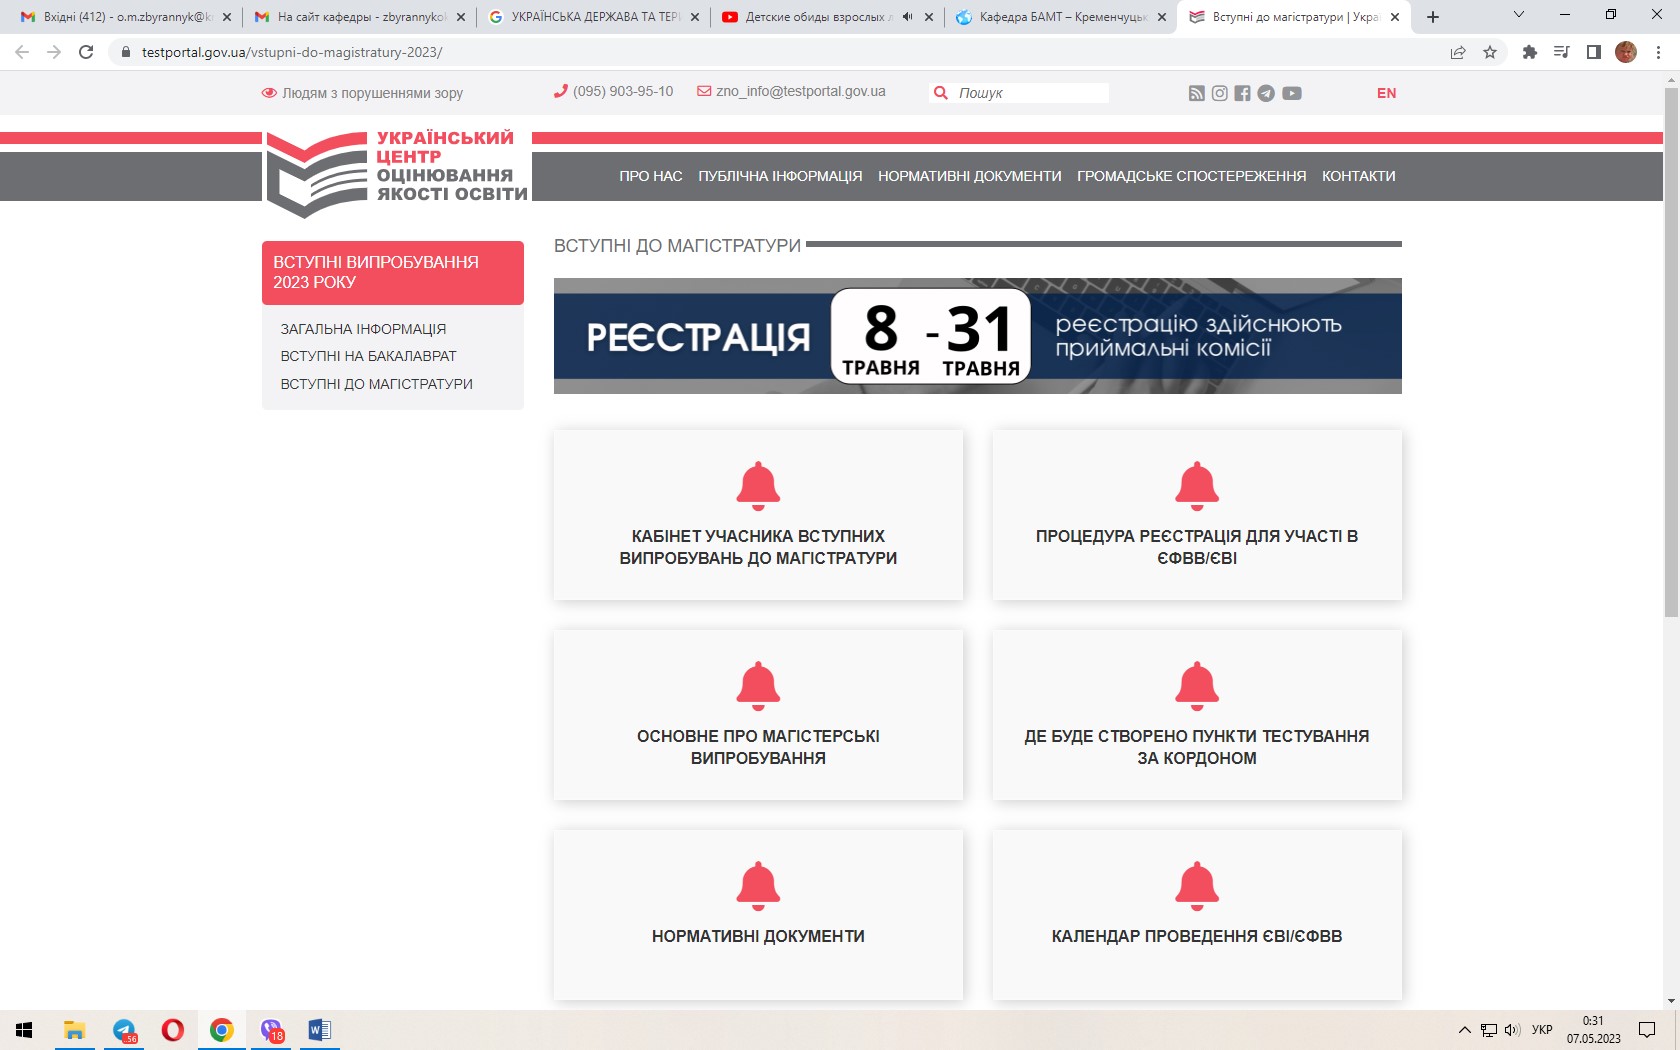1680x1050 pixels.
Task: Switch the УКР keyboard language indicator
Action: (x=1542, y=1030)
